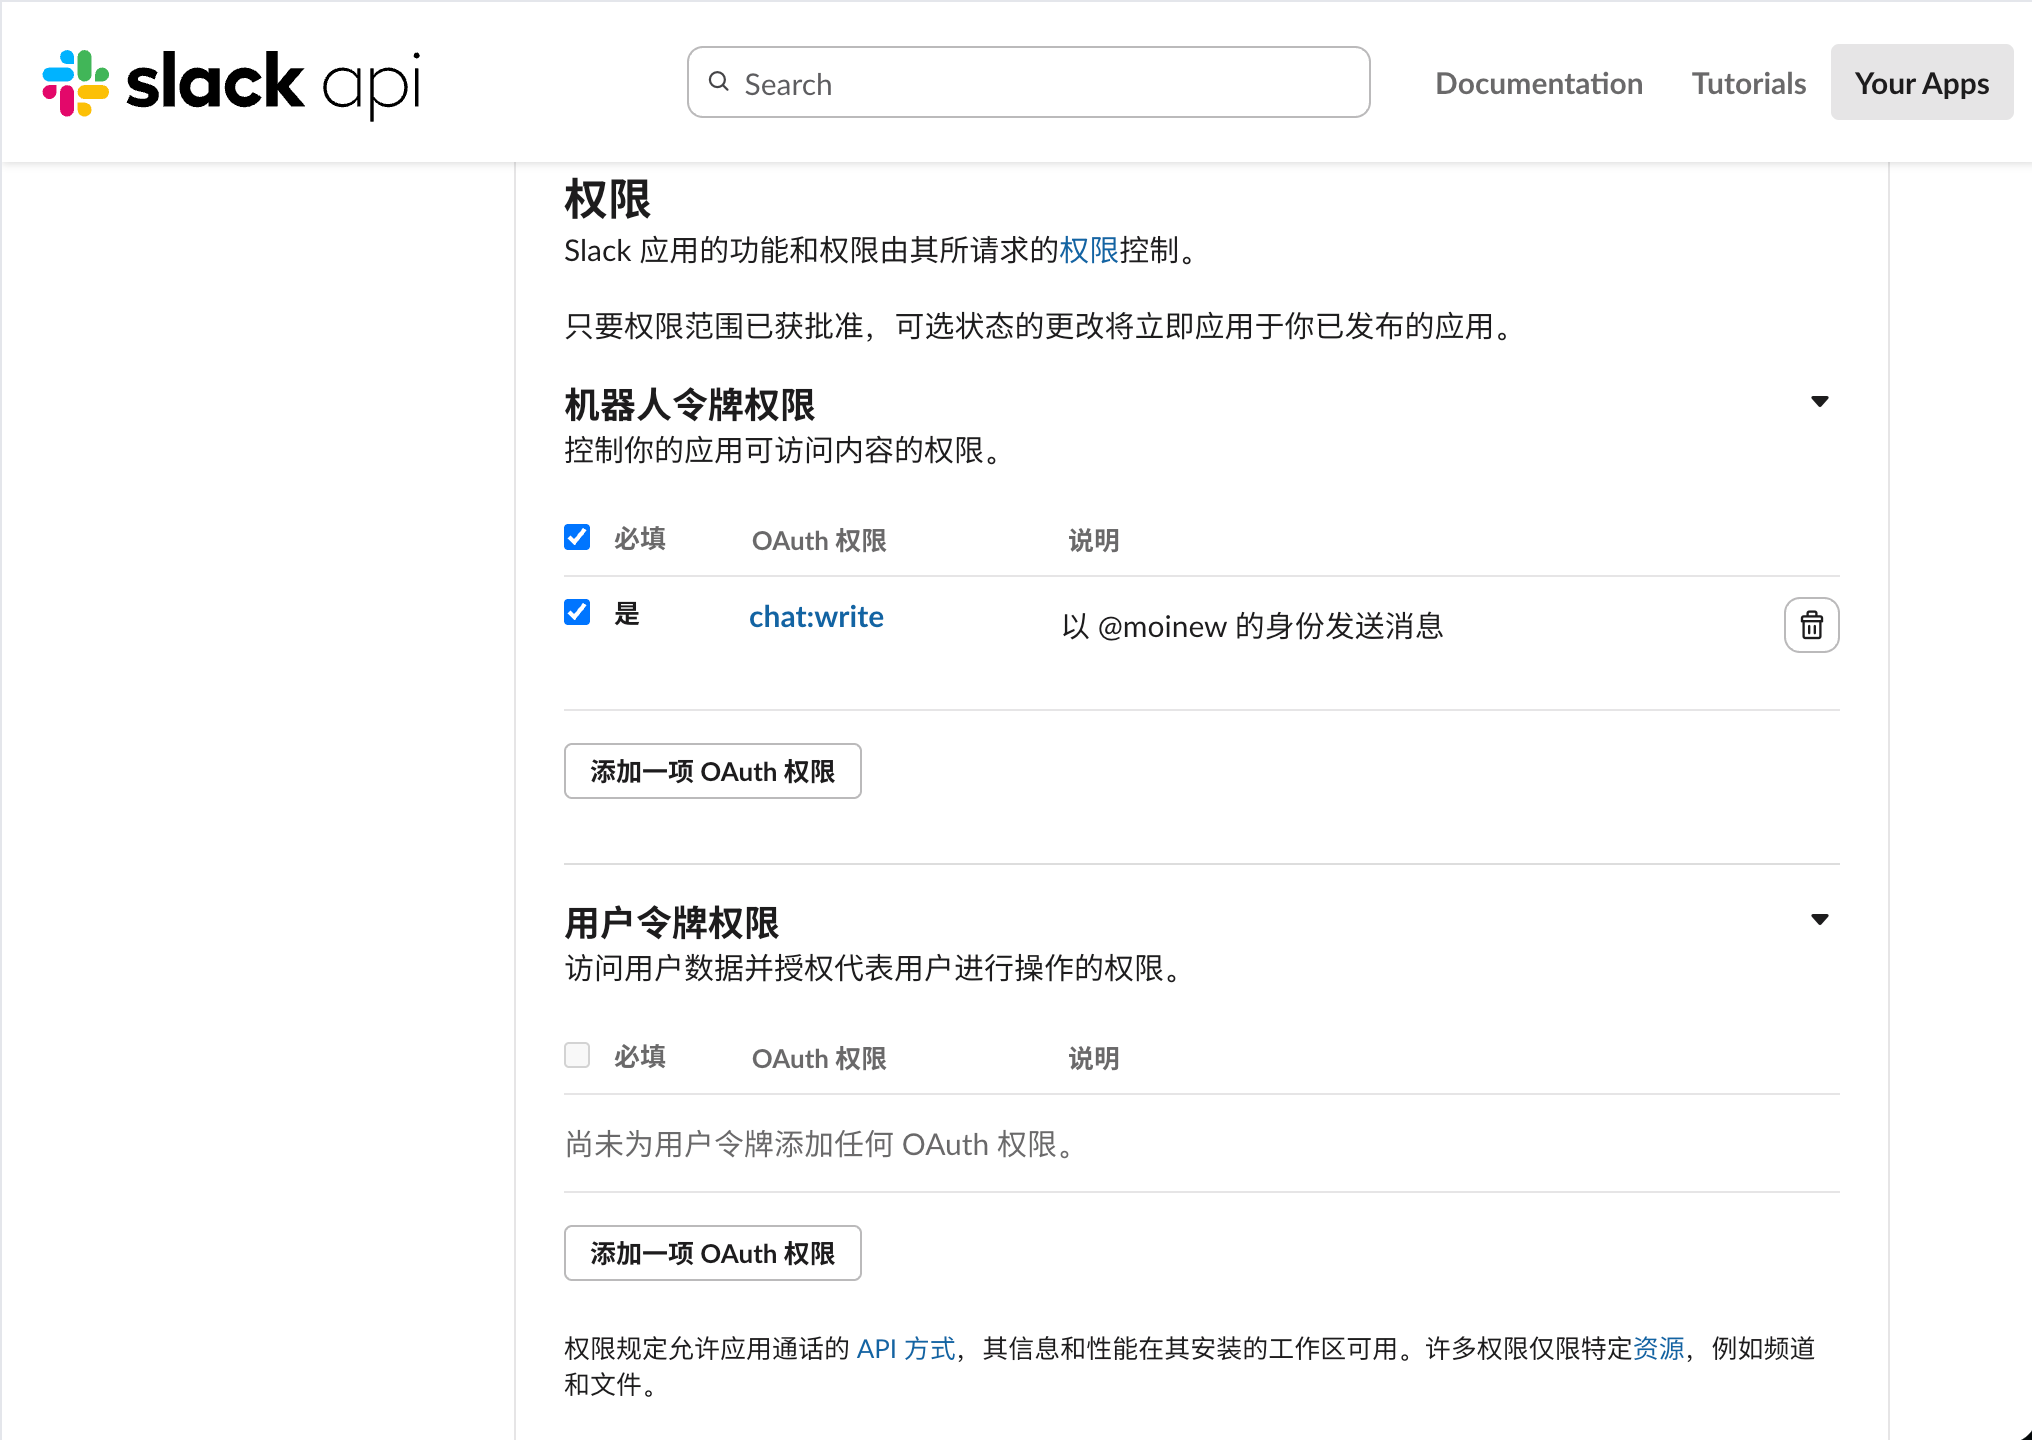Open the Documentation menu item
Screen dimensions: 2032x1440
tap(1539, 83)
